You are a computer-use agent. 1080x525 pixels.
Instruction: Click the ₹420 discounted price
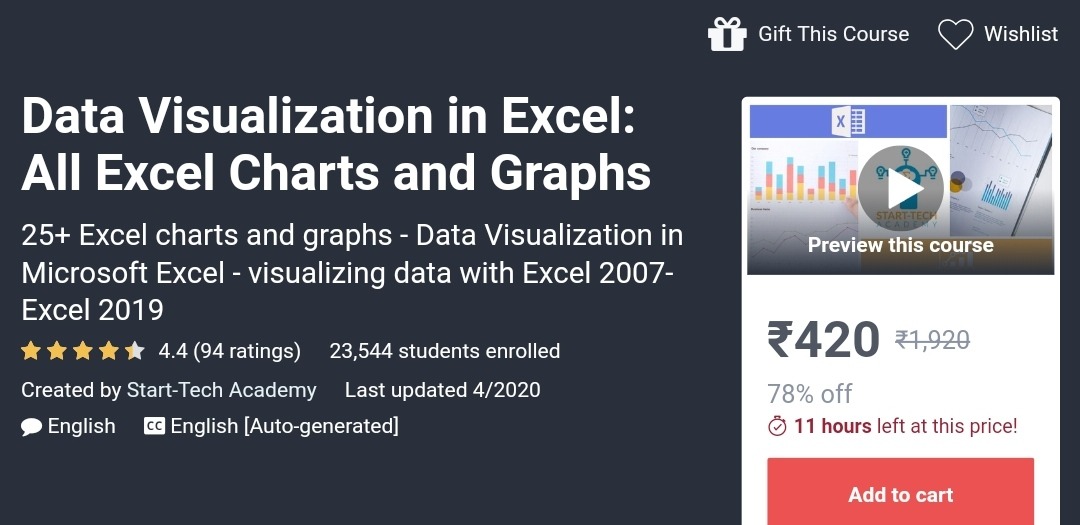tap(824, 340)
